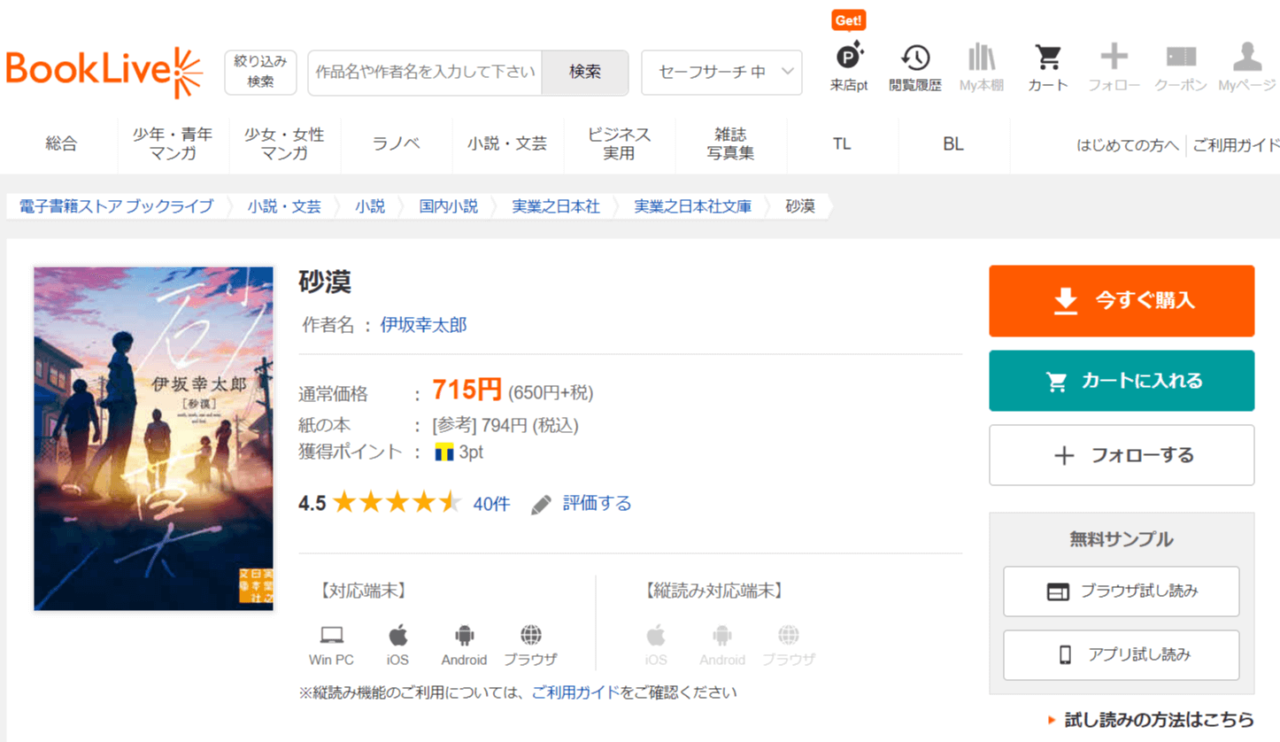Go to 国内小説 breadcrumb
Screen dimensions: 1280x742
pos(448,206)
